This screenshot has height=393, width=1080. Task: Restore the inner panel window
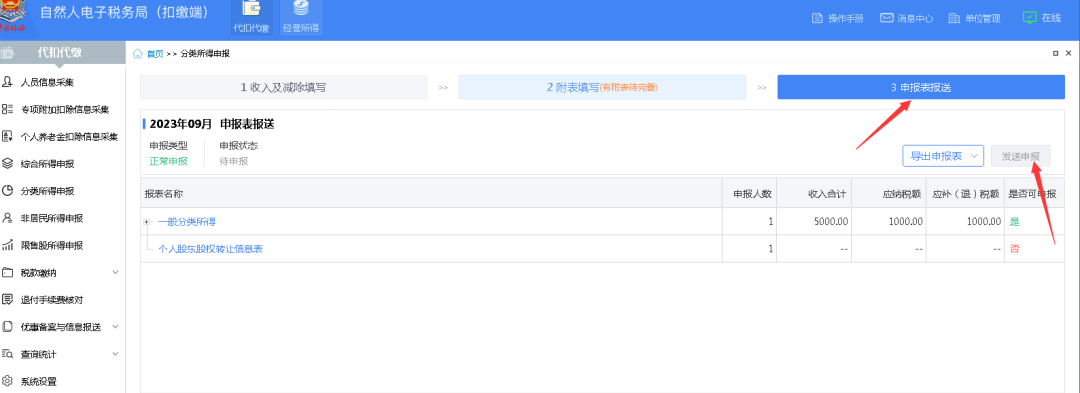pyautogui.click(x=1055, y=53)
